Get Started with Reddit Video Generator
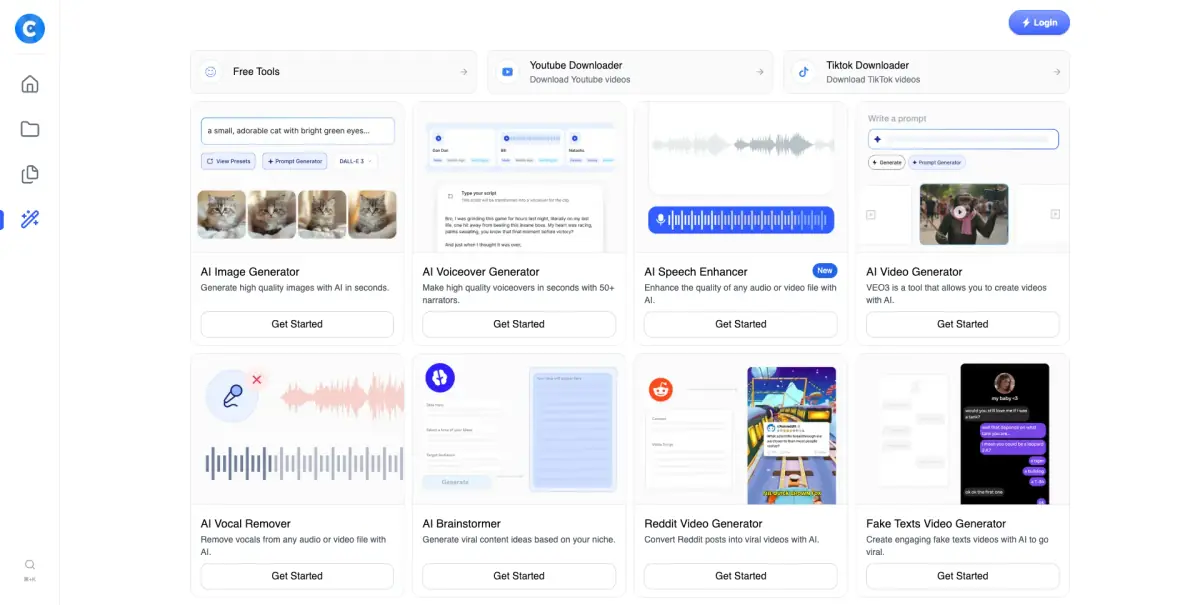The height and width of the screenshot is (605, 1200). pyautogui.click(x=741, y=576)
